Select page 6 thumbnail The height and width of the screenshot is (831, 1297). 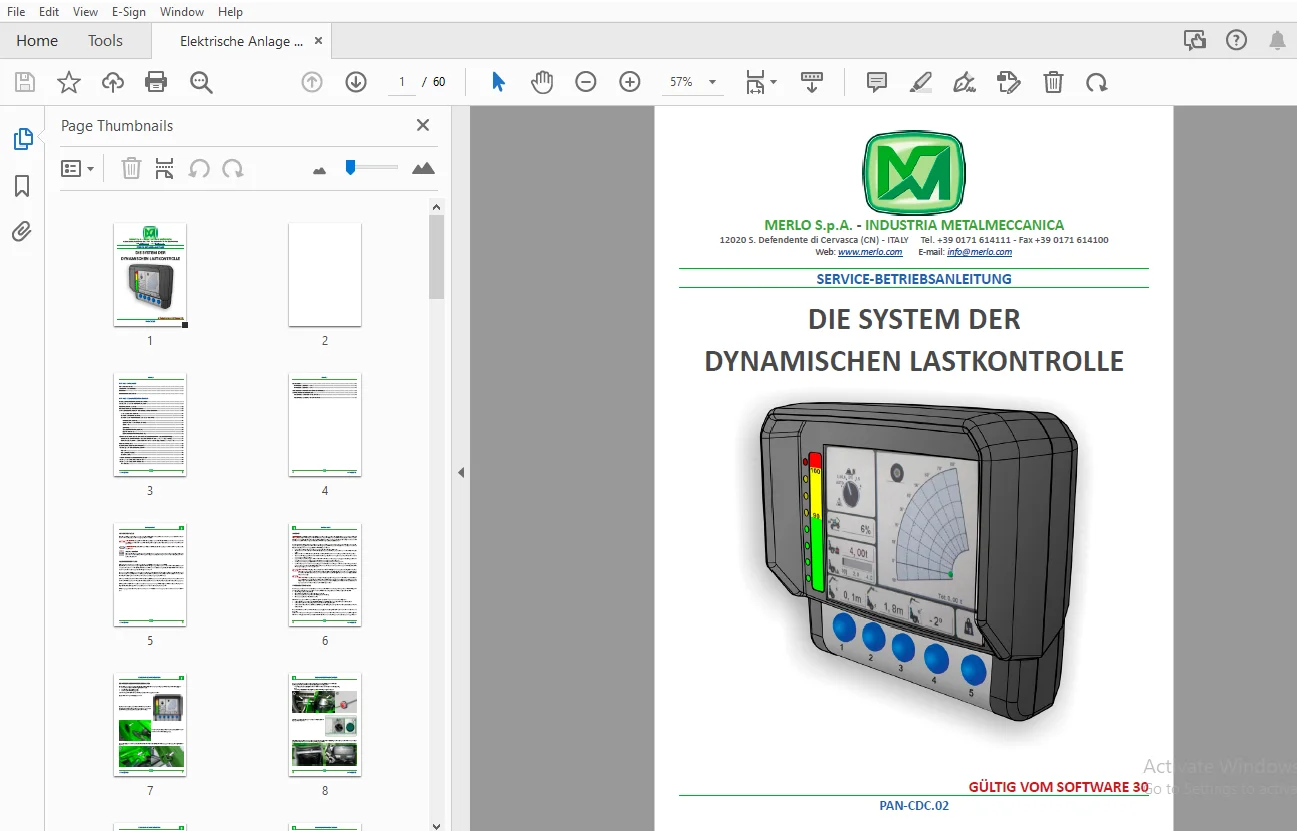(x=325, y=575)
